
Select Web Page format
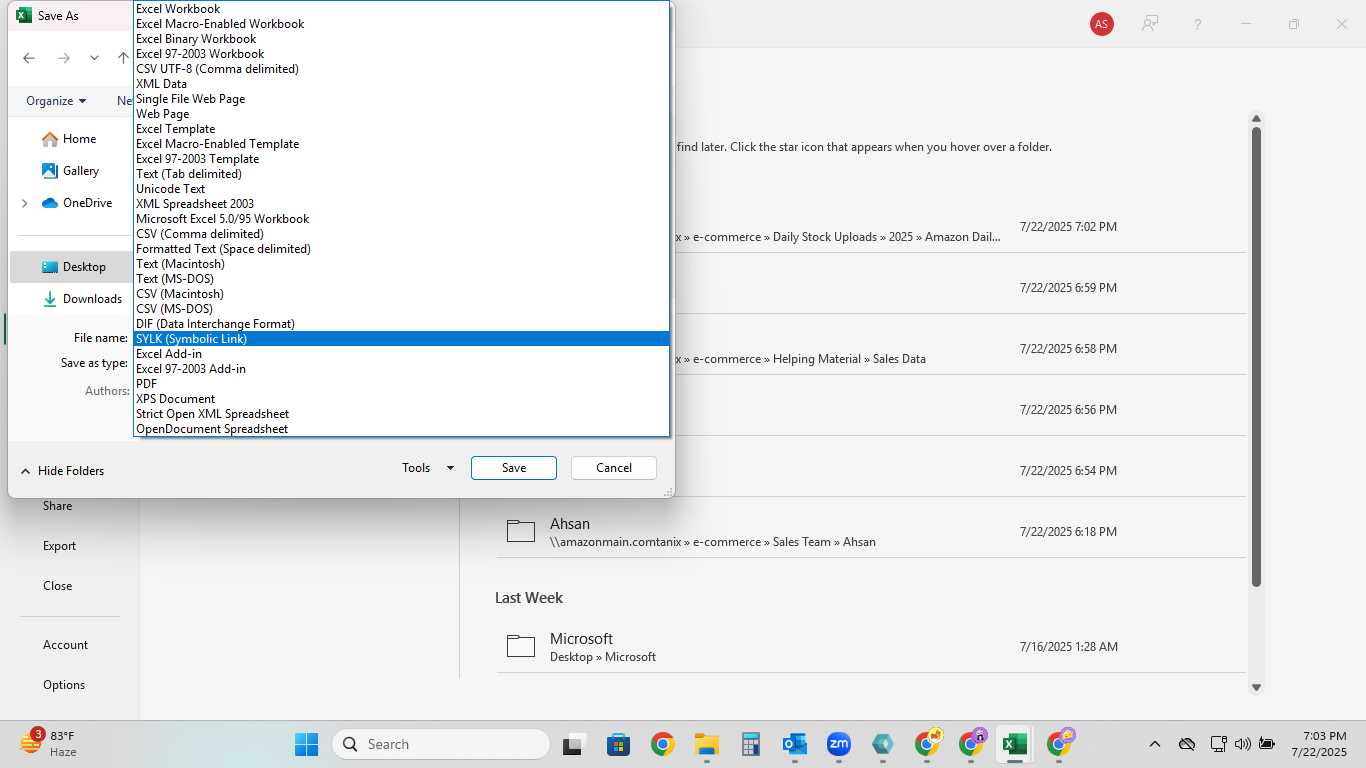(x=401, y=114)
